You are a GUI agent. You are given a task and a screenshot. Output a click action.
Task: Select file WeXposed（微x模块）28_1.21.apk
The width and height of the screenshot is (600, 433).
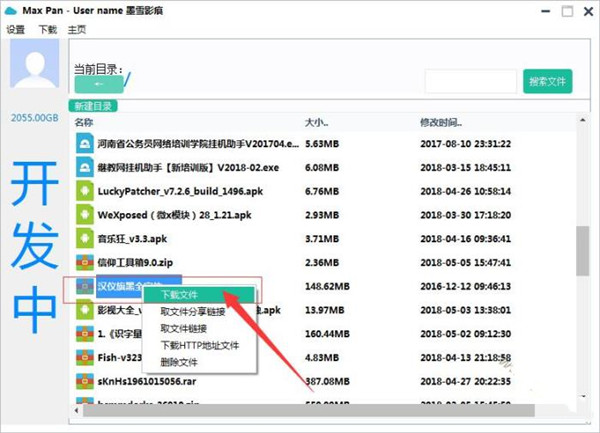click(174, 215)
